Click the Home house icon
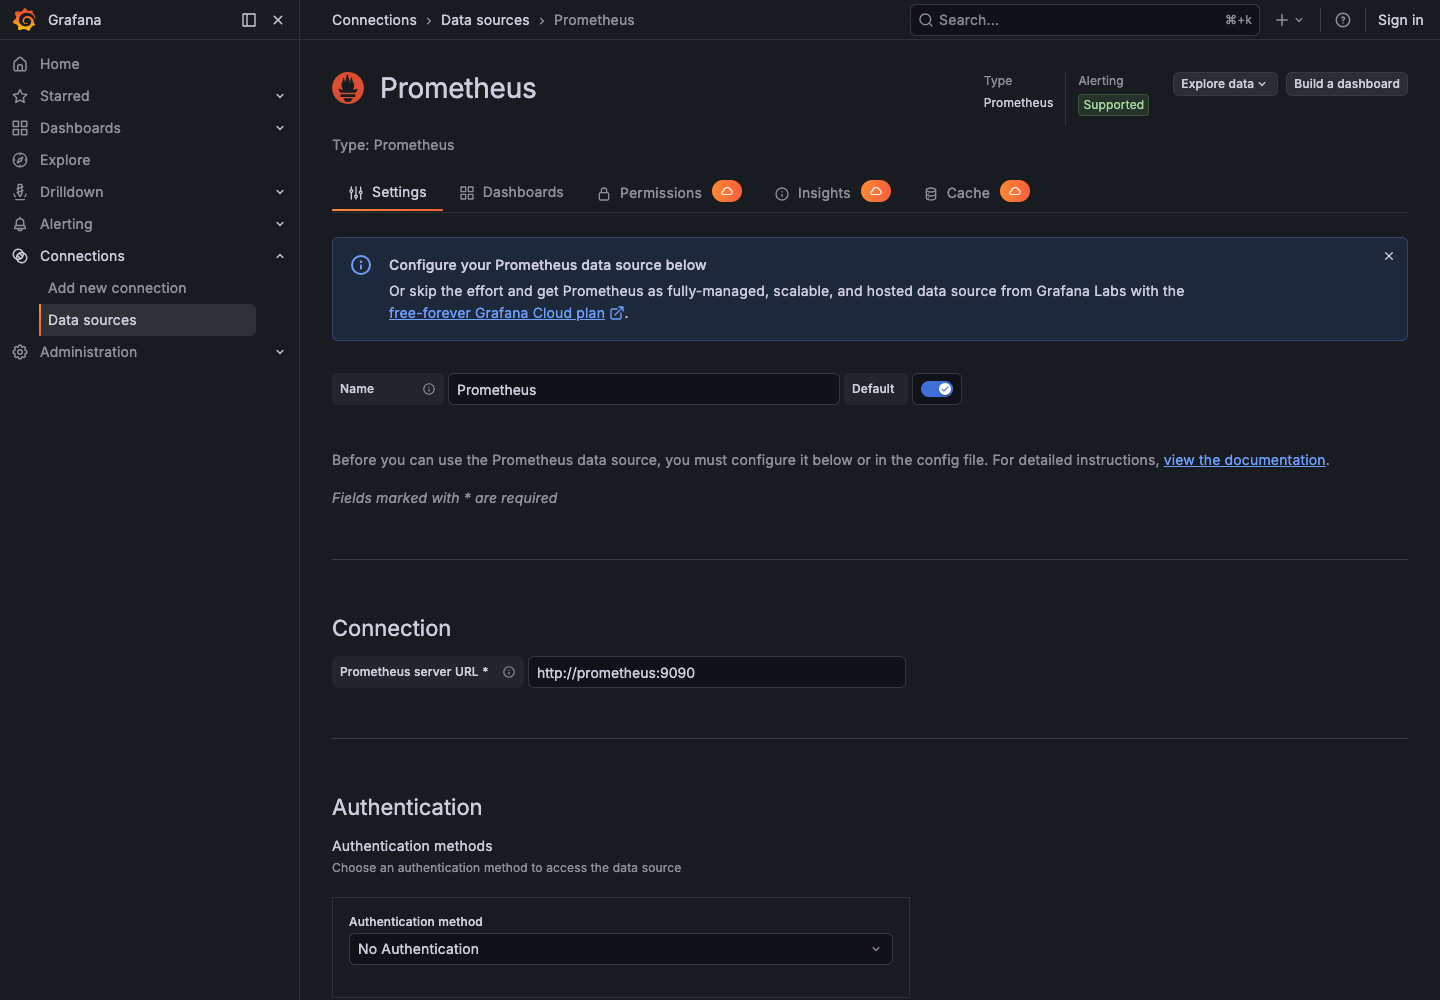Image resolution: width=1440 pixels, height=1000 pixels. click(20, 64)
